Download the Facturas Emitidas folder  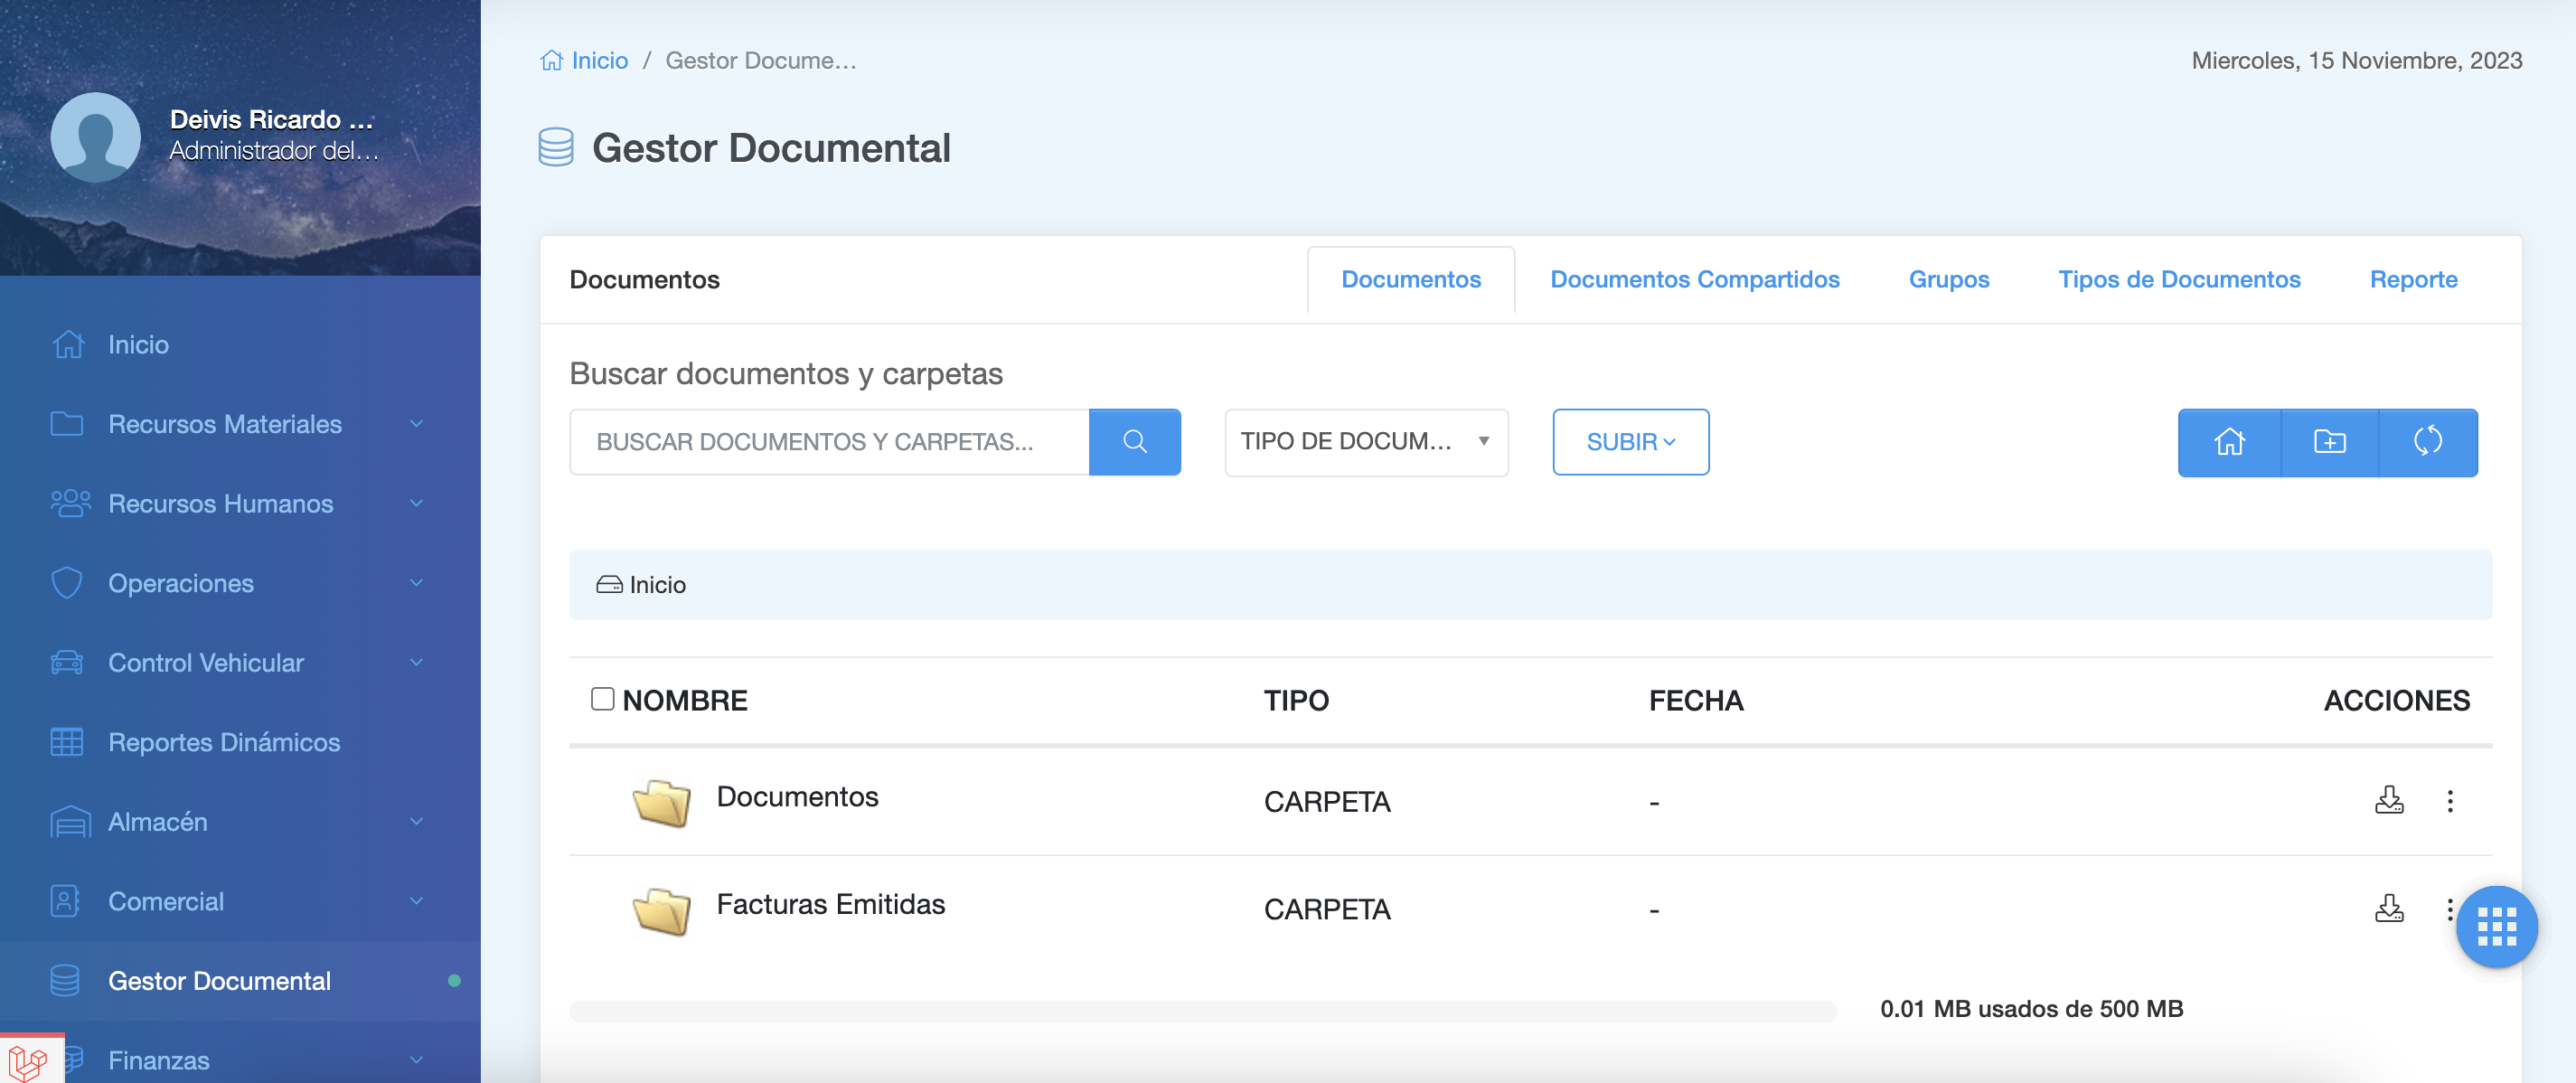click(2388, 908)
